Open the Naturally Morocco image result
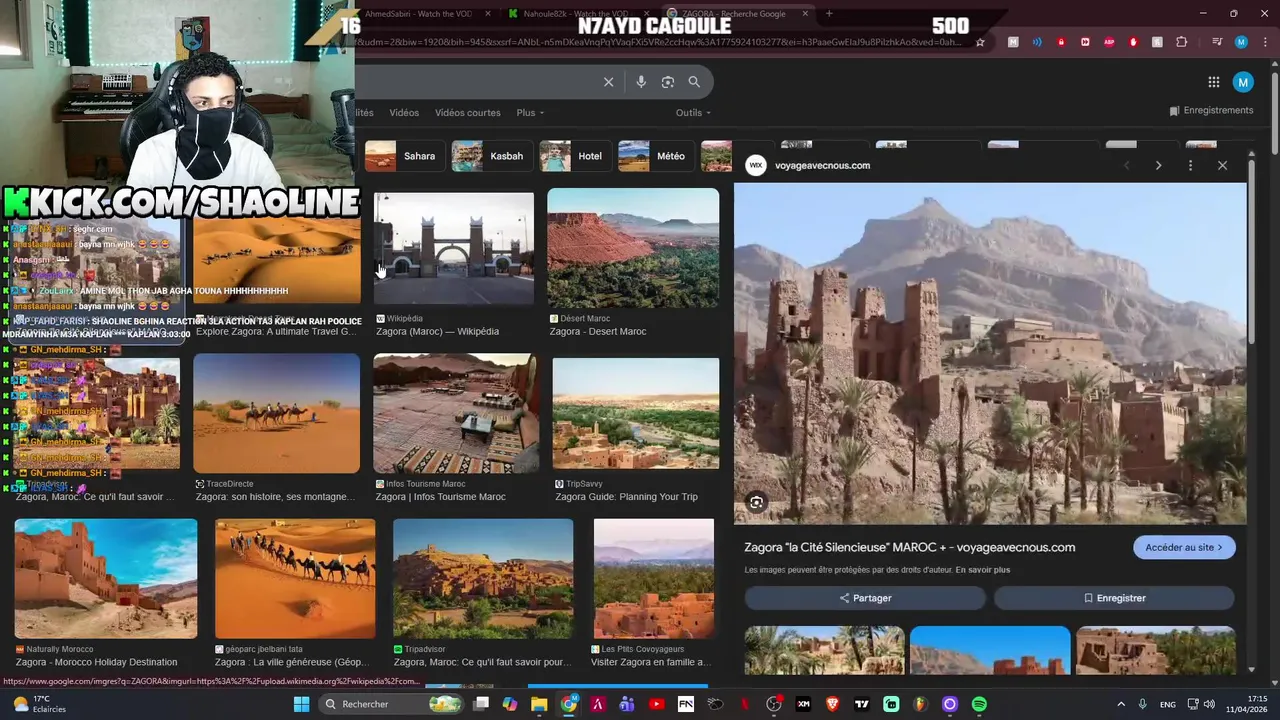The width and height of the screenshot is (1280, 720). [106, 578]
